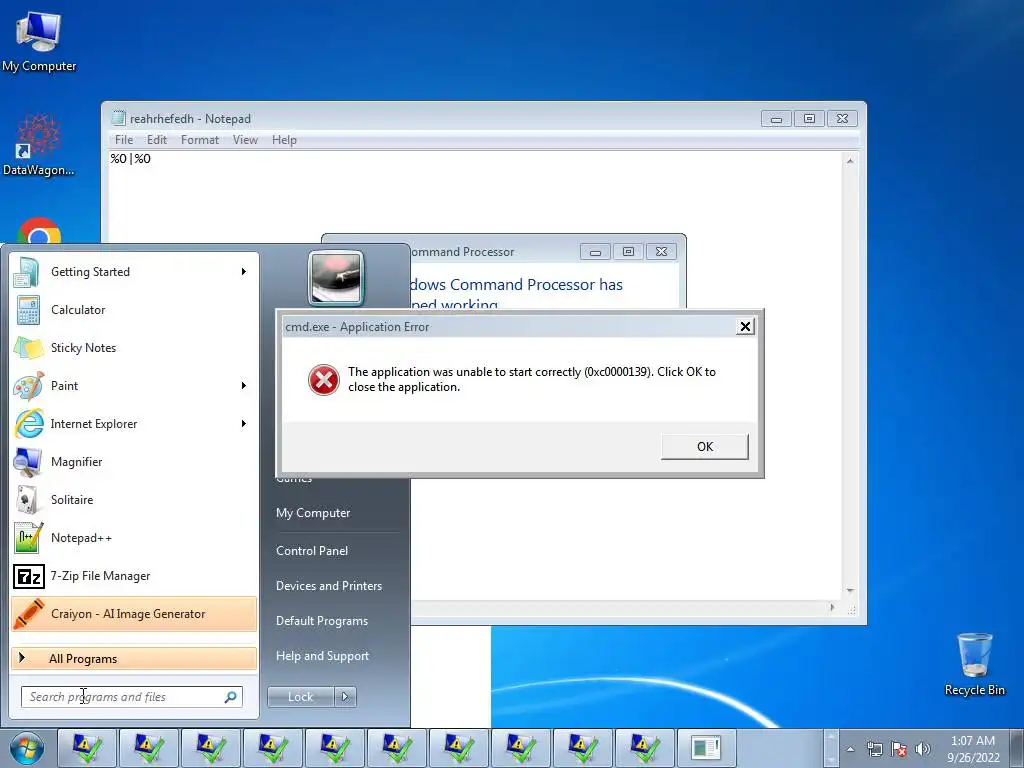The height and width of the screenshot is (768, 1024).
Task: Open the DataWagon desktop shortcut
Action: [x=38, y=145]
